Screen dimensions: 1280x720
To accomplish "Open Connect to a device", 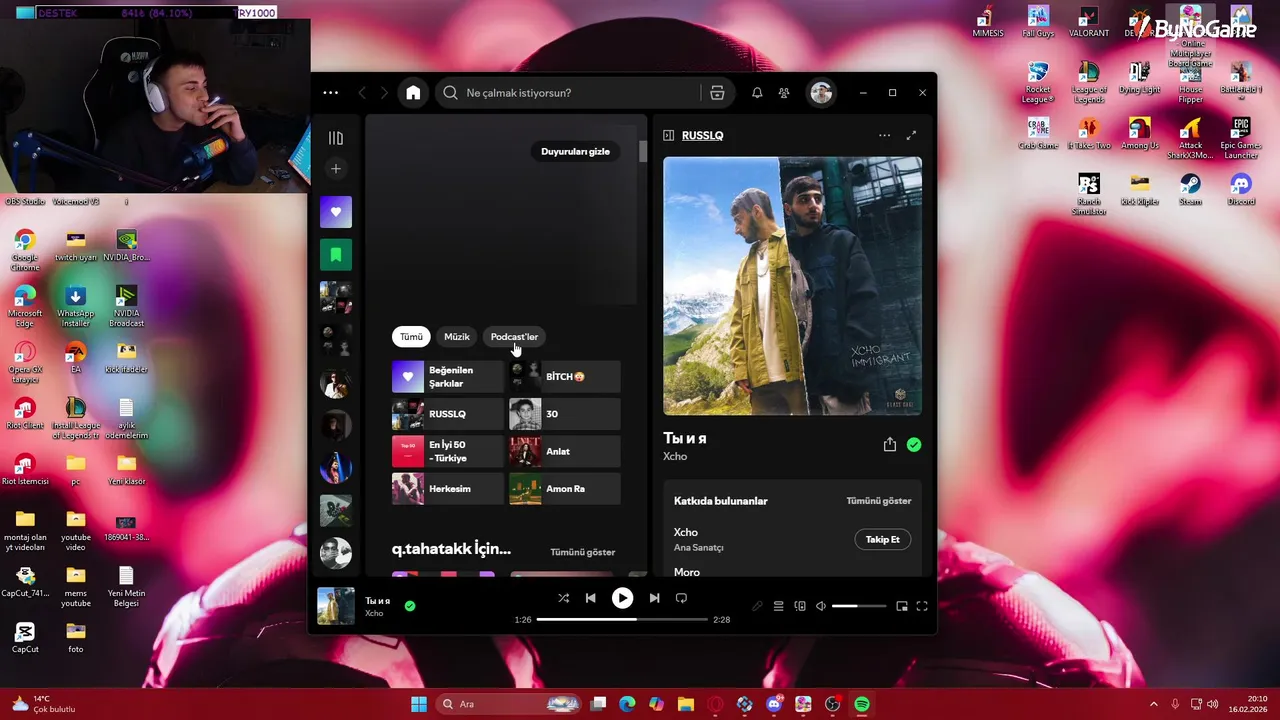I will [800, 606].
